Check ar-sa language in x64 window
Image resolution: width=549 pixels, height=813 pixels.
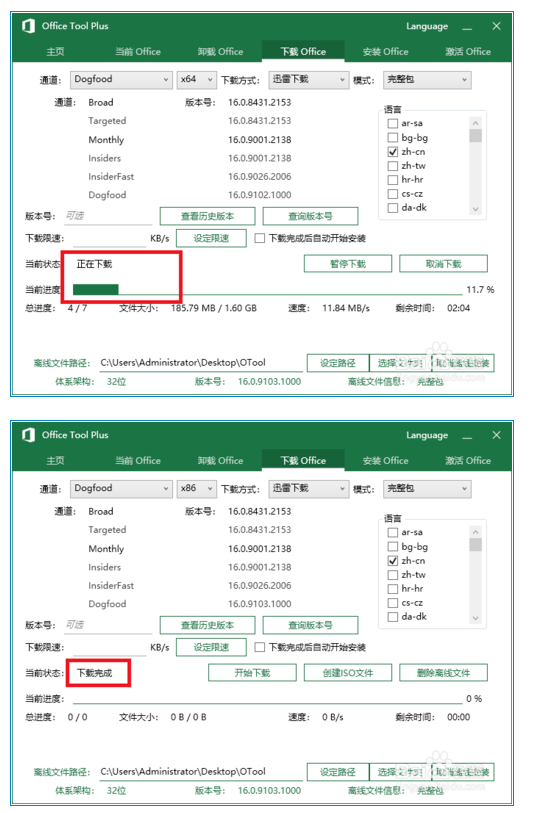tap(393, 123)
